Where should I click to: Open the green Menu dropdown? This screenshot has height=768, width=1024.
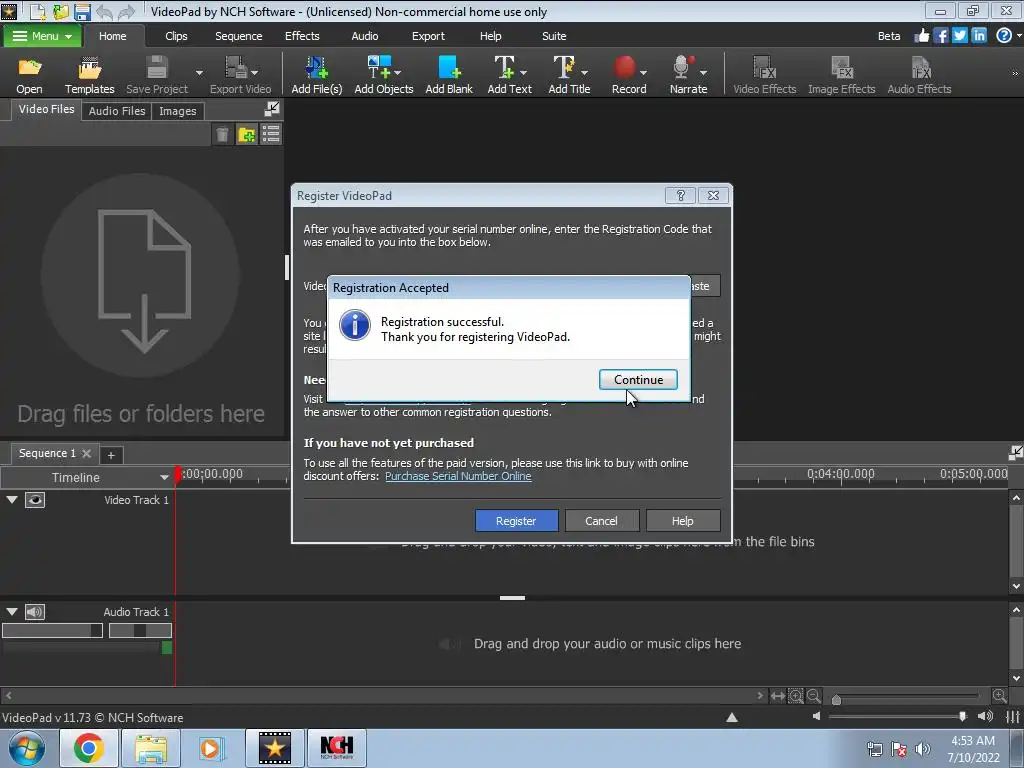click(42, 36)
